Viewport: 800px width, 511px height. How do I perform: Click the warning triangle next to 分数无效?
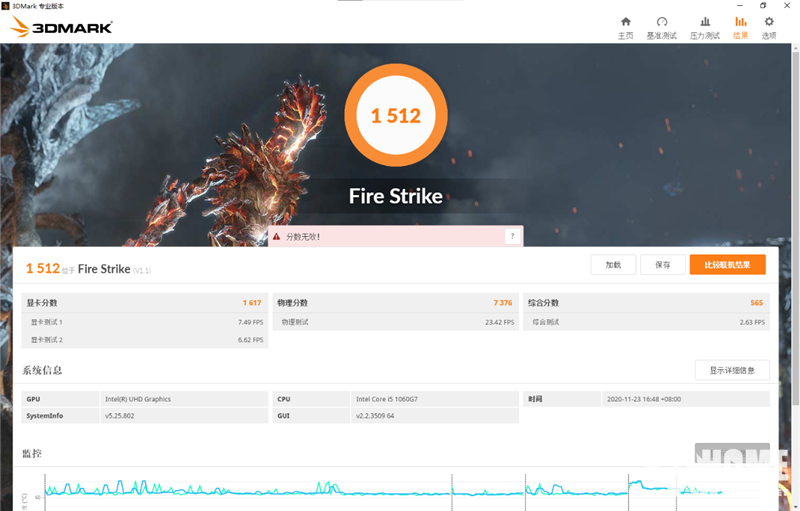pyautogui.click(x=277, y=237)
